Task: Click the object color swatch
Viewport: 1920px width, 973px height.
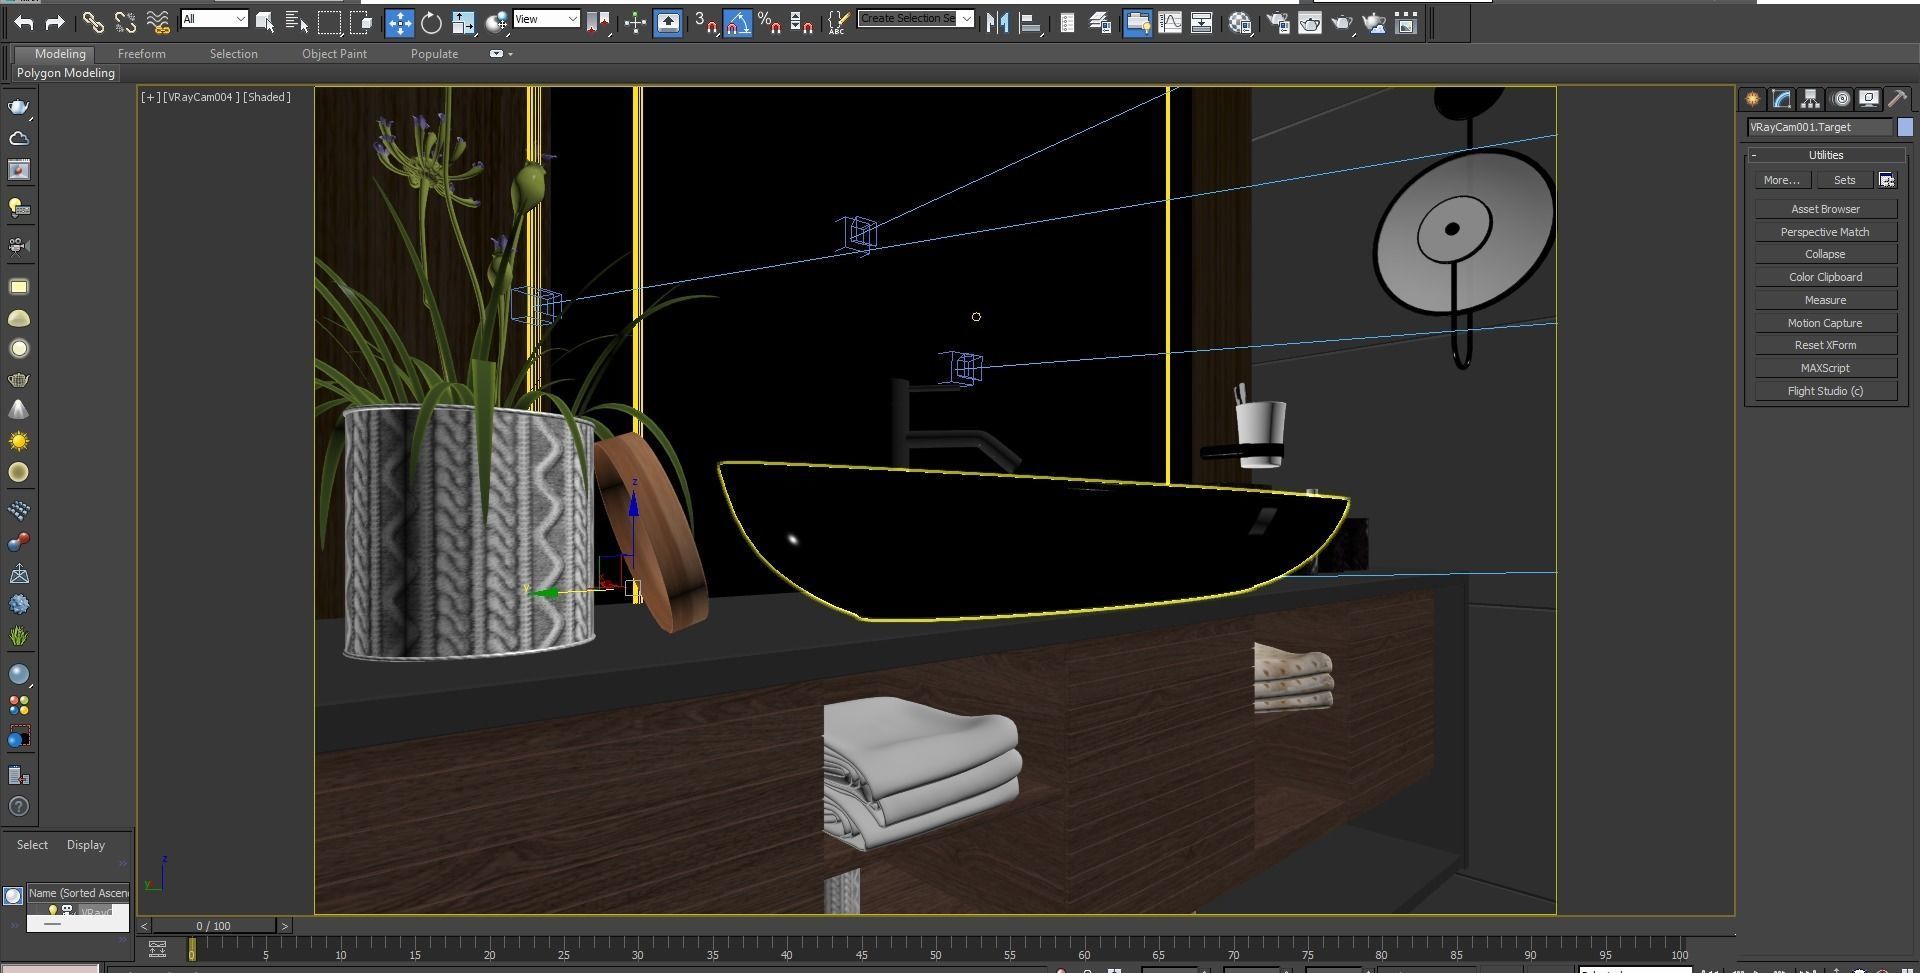Action: (1905, 127)
